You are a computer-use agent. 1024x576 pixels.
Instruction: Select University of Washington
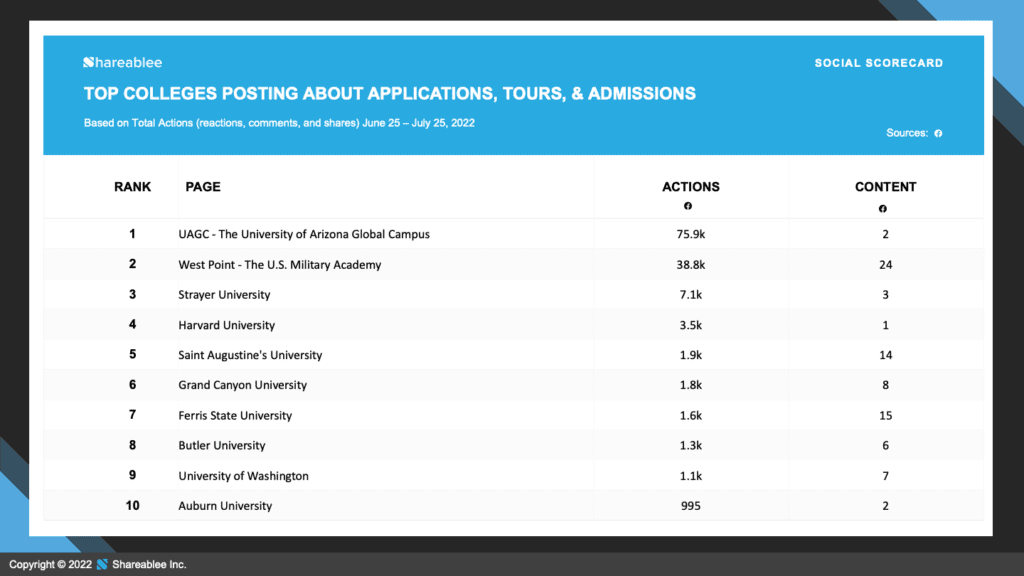click(244, 475)
